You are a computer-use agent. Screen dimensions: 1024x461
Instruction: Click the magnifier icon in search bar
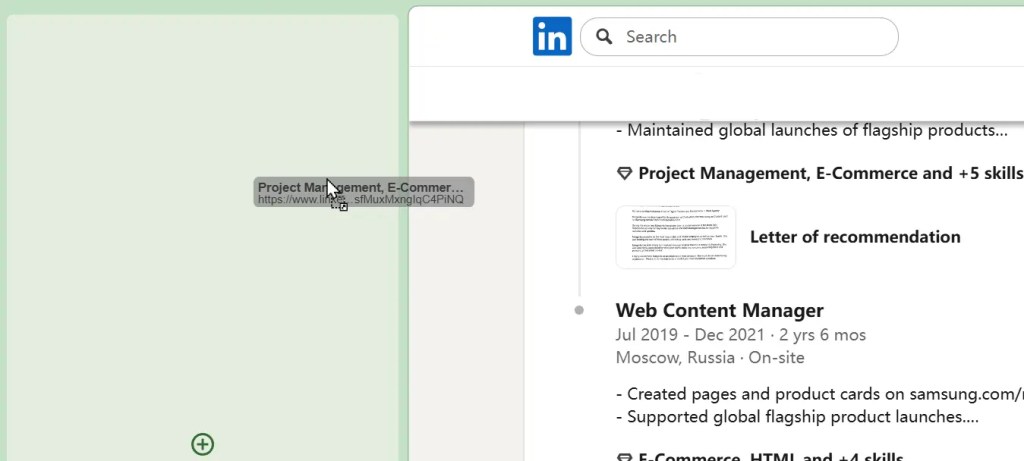coord(604,37)
